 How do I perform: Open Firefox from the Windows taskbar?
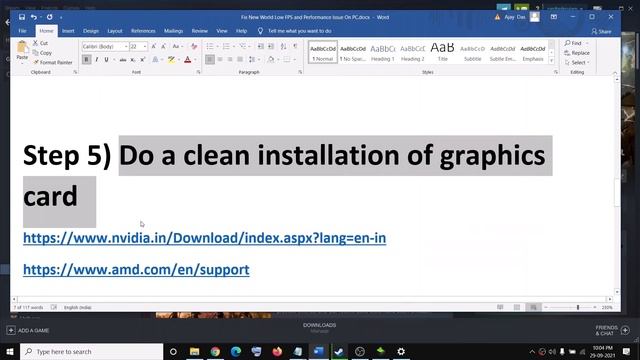[277, 351]
